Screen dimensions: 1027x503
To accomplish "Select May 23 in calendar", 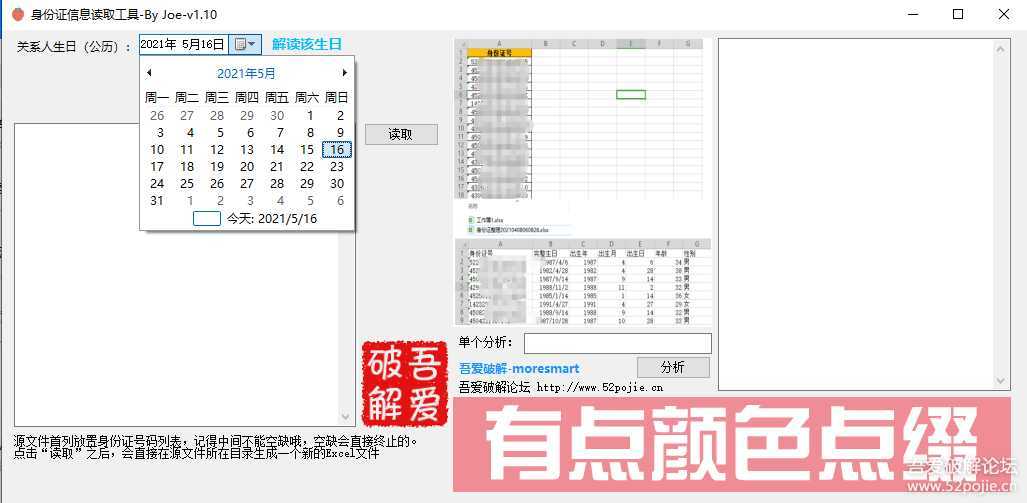I will [x=337, y=166].
